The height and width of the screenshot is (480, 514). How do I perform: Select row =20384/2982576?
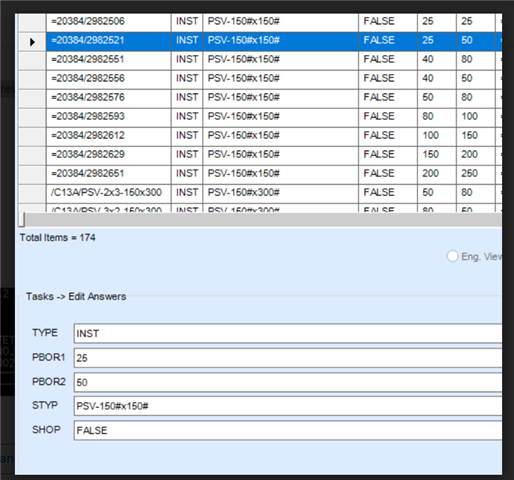[260, 98]
